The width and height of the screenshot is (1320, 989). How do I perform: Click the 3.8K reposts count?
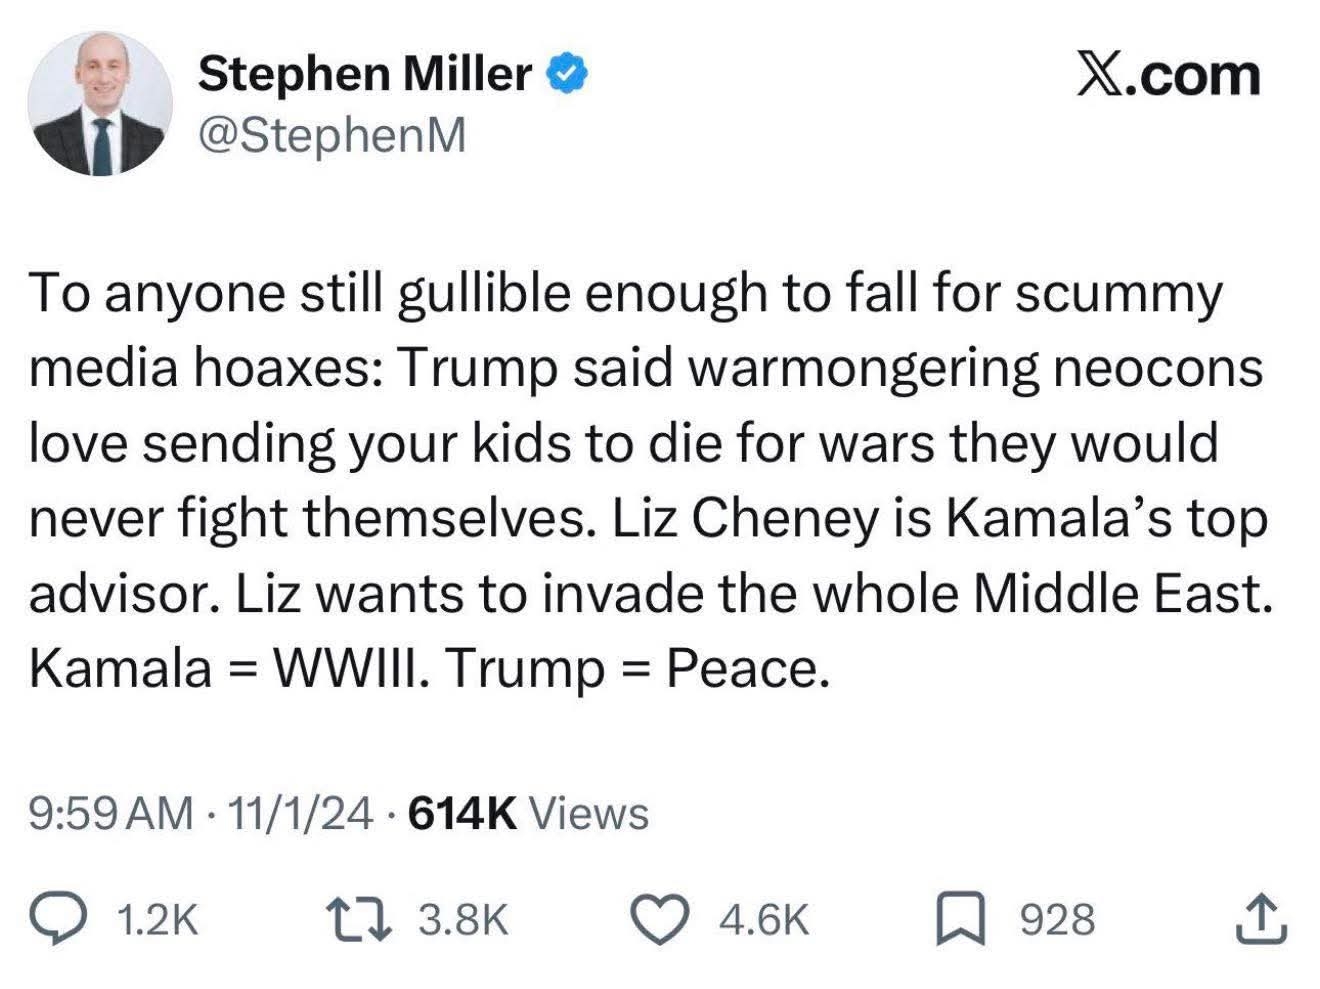463,919
